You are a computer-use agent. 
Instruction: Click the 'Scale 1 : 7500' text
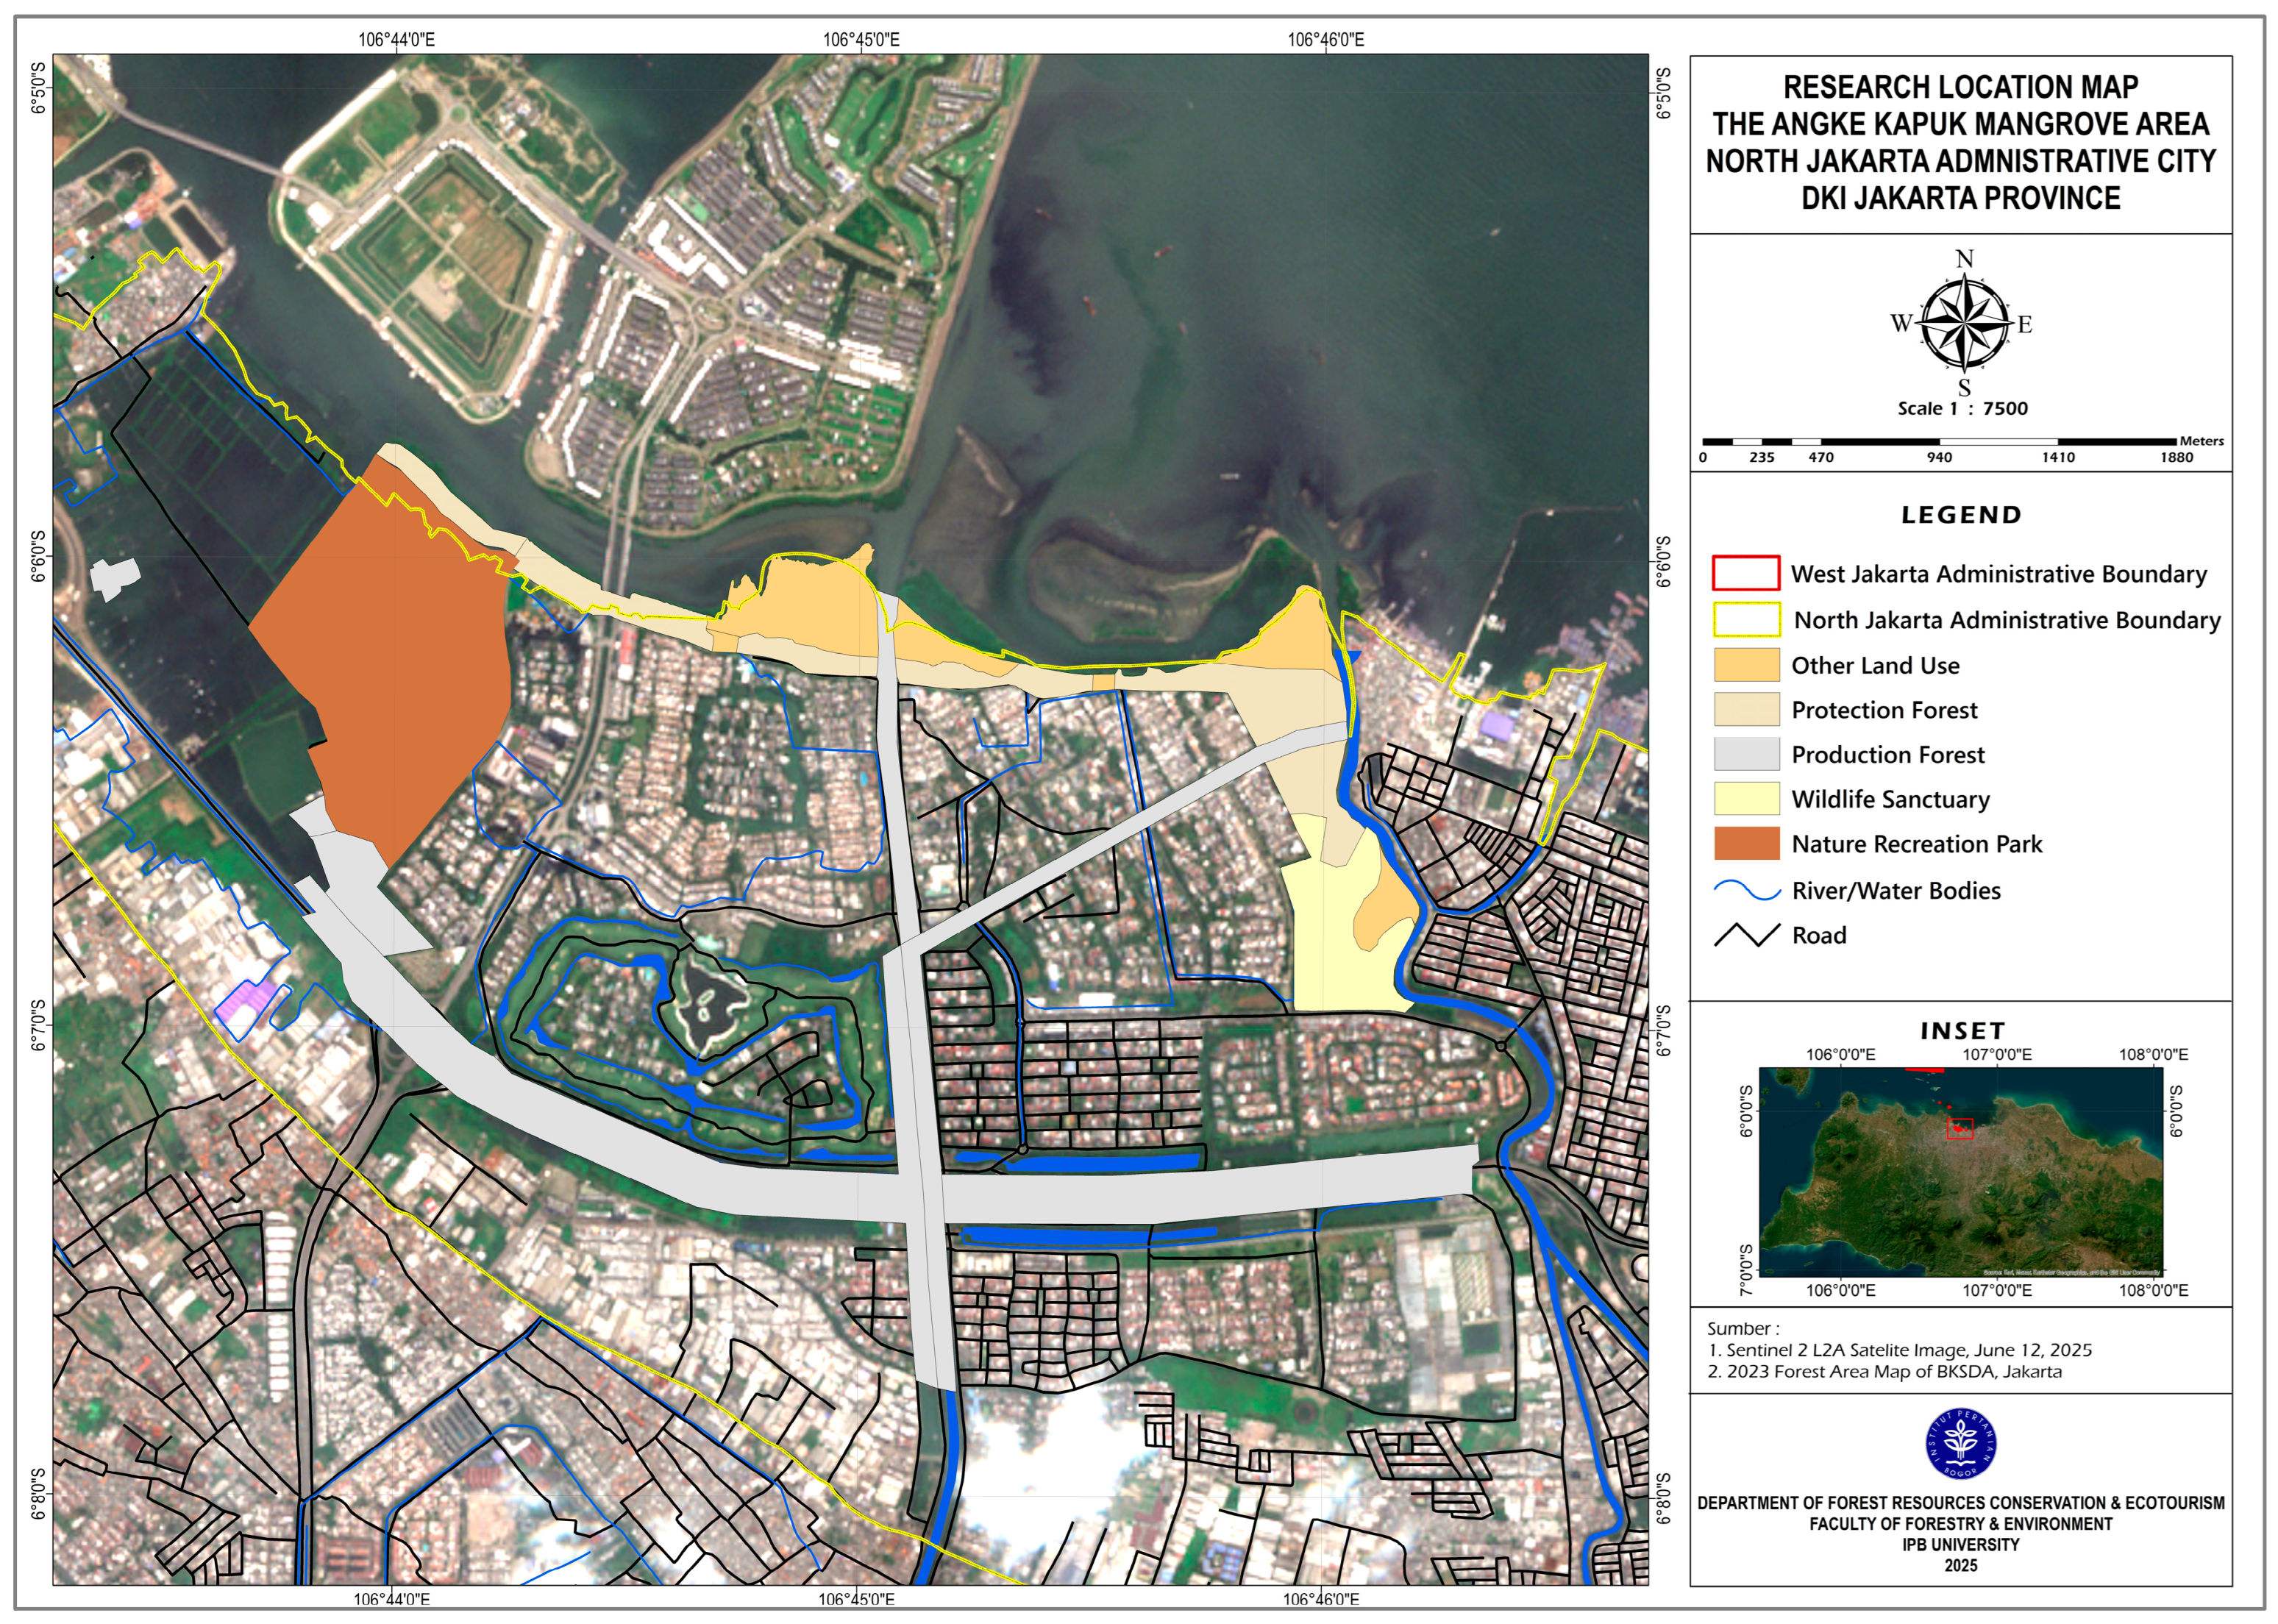(x=1962, y=408)
